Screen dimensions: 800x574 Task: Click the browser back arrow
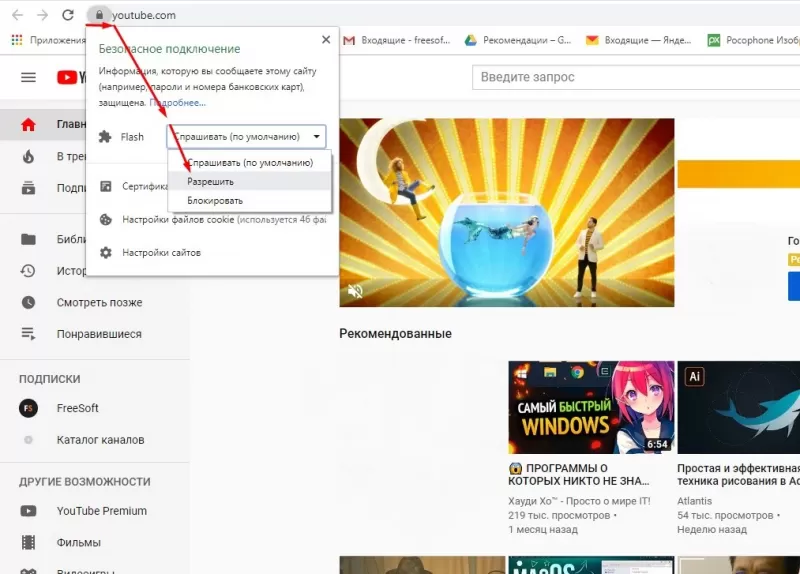point(17,15)
